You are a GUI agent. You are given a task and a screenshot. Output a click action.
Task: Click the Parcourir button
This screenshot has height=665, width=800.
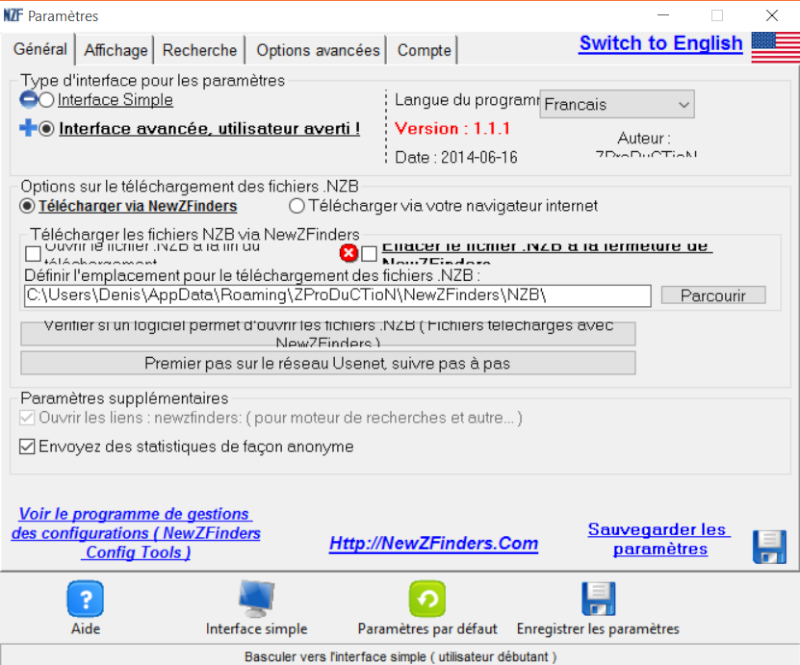pos(713,295)
